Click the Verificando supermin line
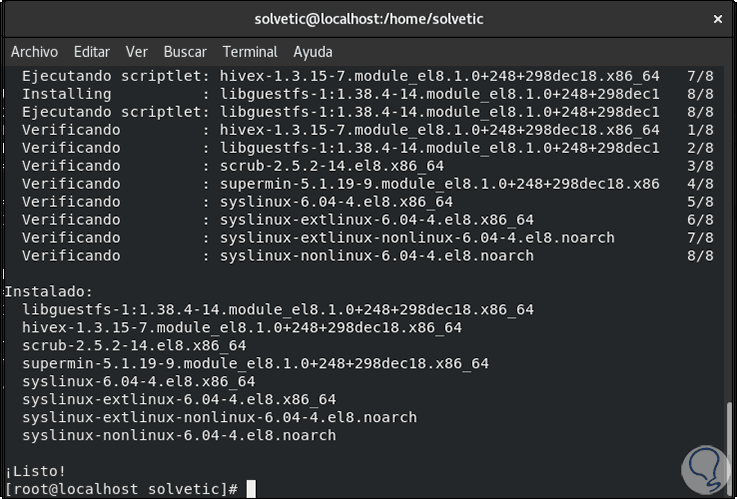This screenshot has width=737, height=499. 340,184
